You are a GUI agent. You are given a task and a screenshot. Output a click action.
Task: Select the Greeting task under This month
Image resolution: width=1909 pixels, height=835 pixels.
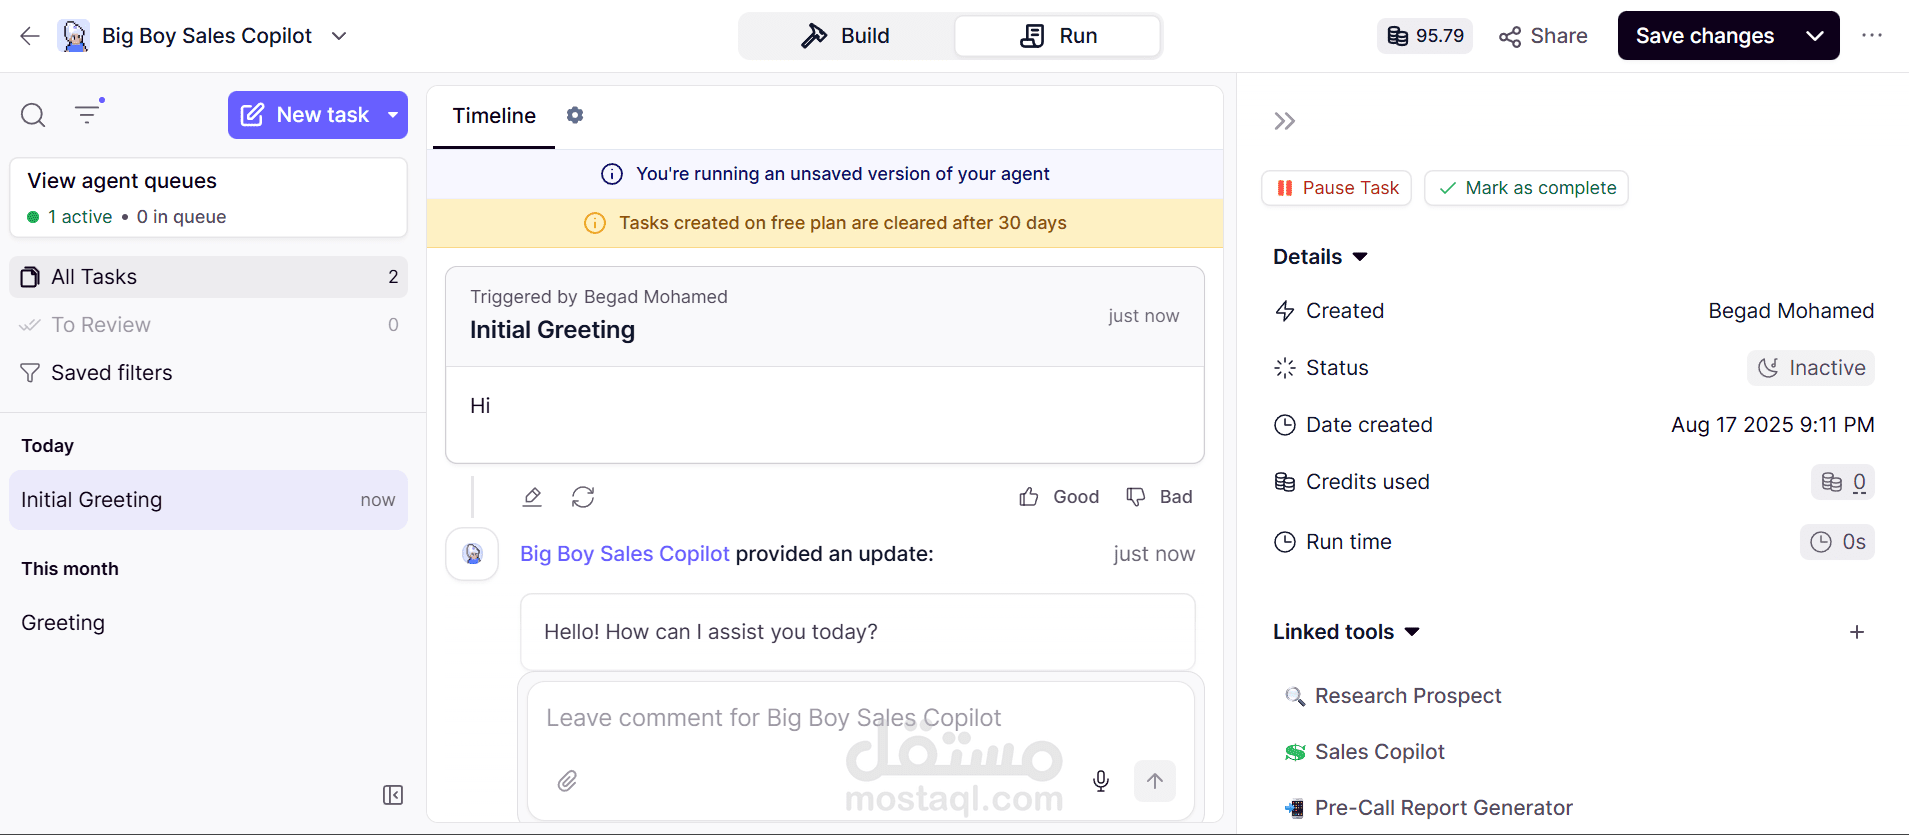[x=209, y=623]
